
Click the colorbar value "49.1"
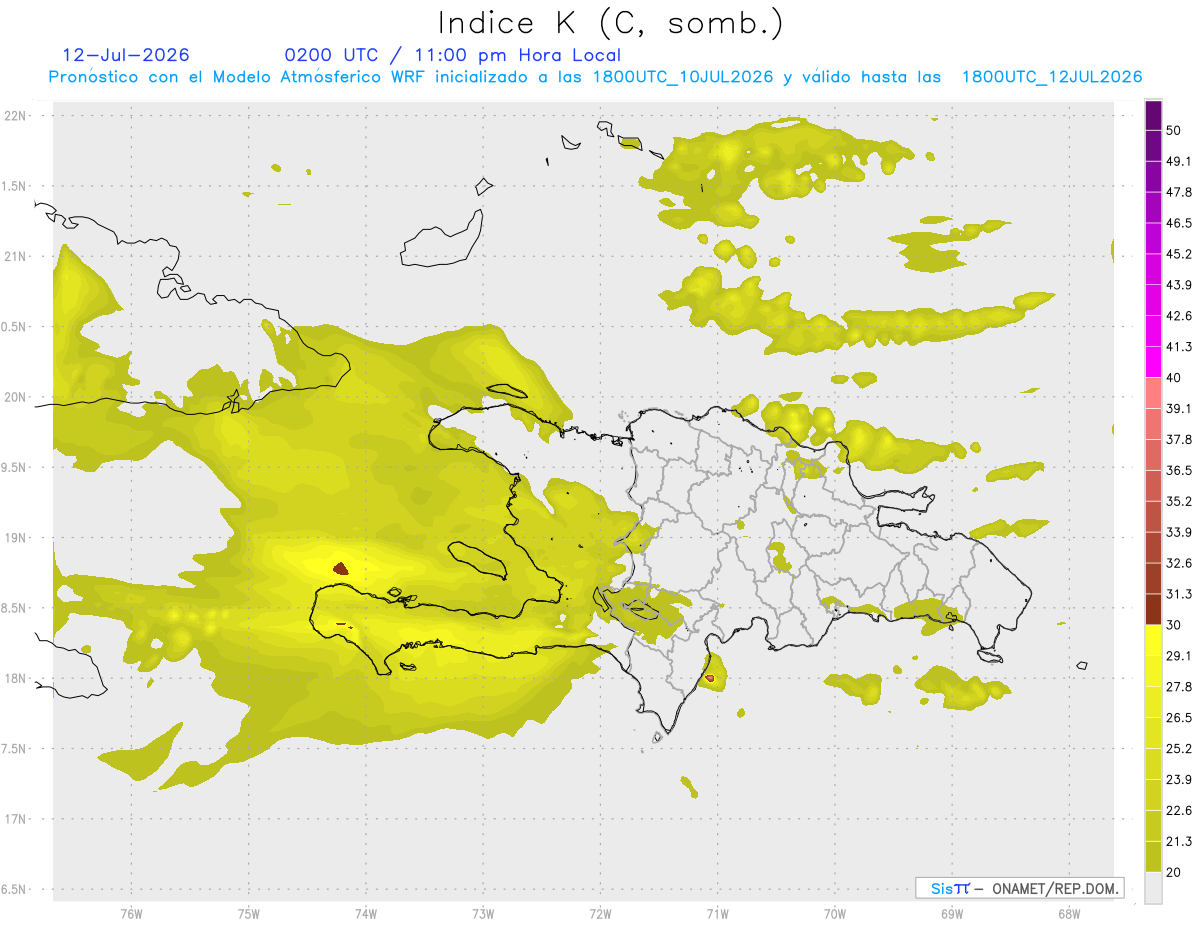[1179, 161]
